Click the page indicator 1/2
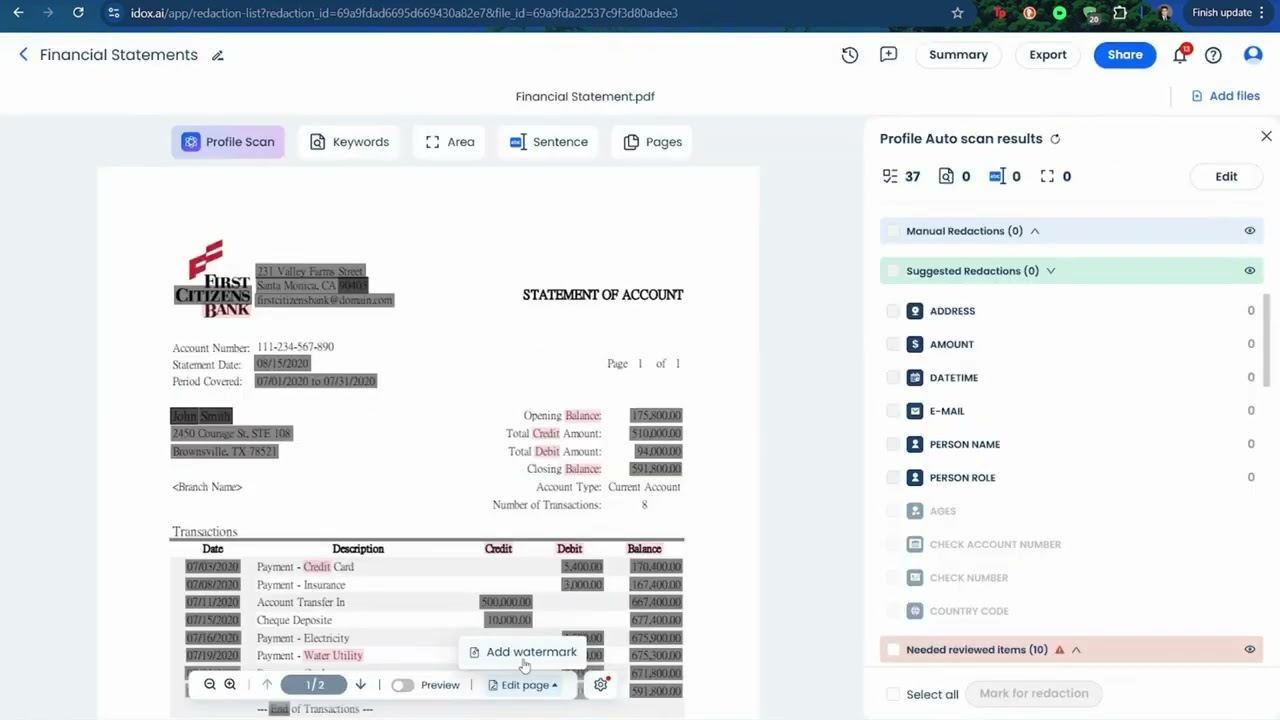Image resolution: width=1280 pixels, height=720 pixels. coord(315,685)
